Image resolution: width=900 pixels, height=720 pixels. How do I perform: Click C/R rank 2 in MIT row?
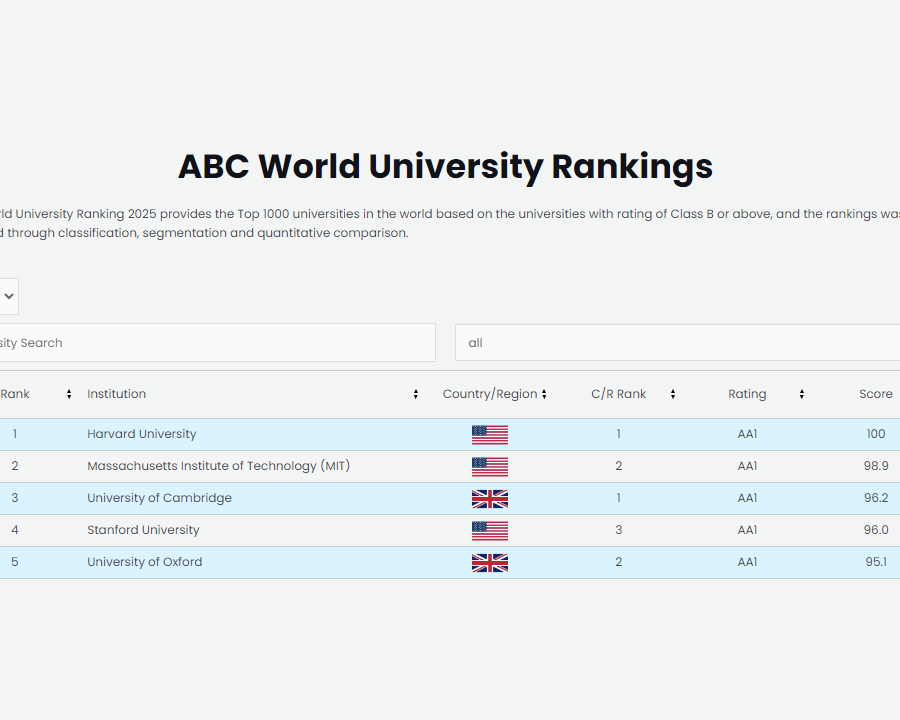619,466
